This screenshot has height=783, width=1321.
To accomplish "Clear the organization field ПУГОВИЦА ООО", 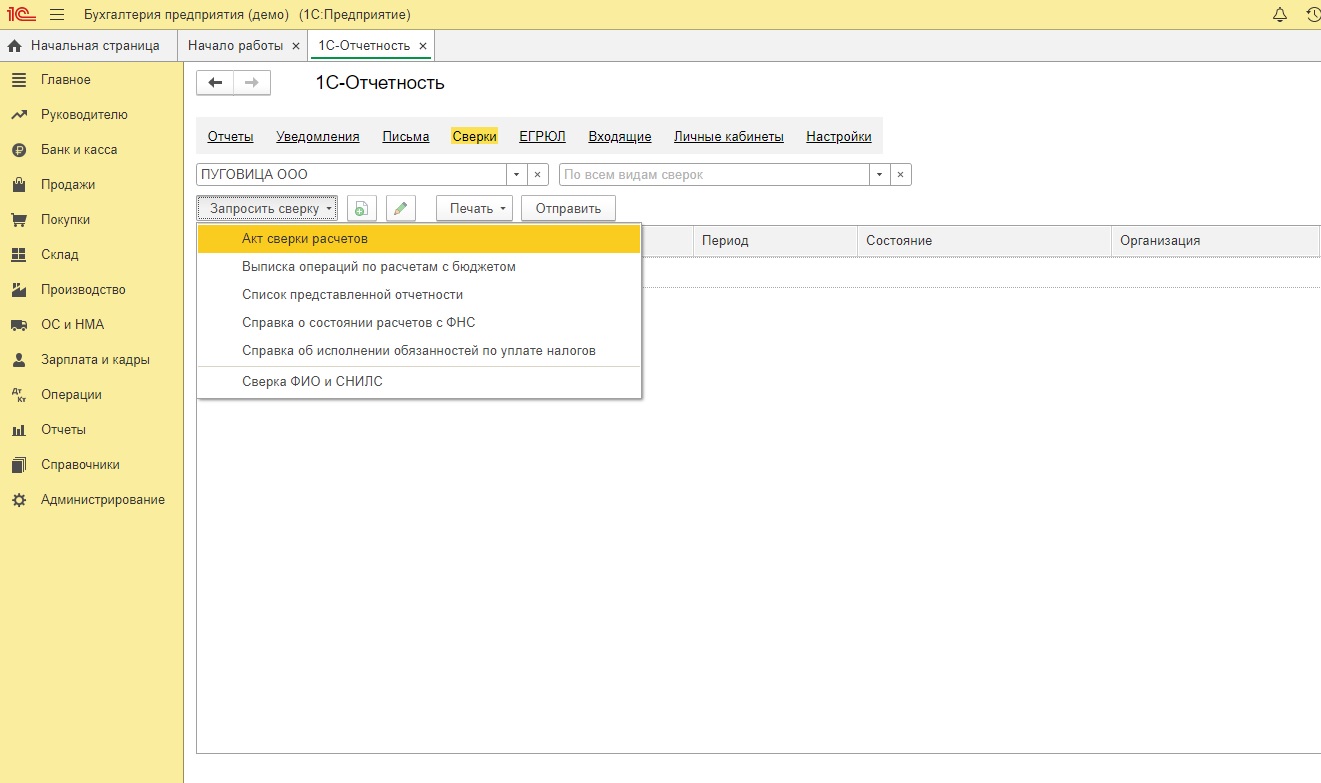I will [538, 175].
